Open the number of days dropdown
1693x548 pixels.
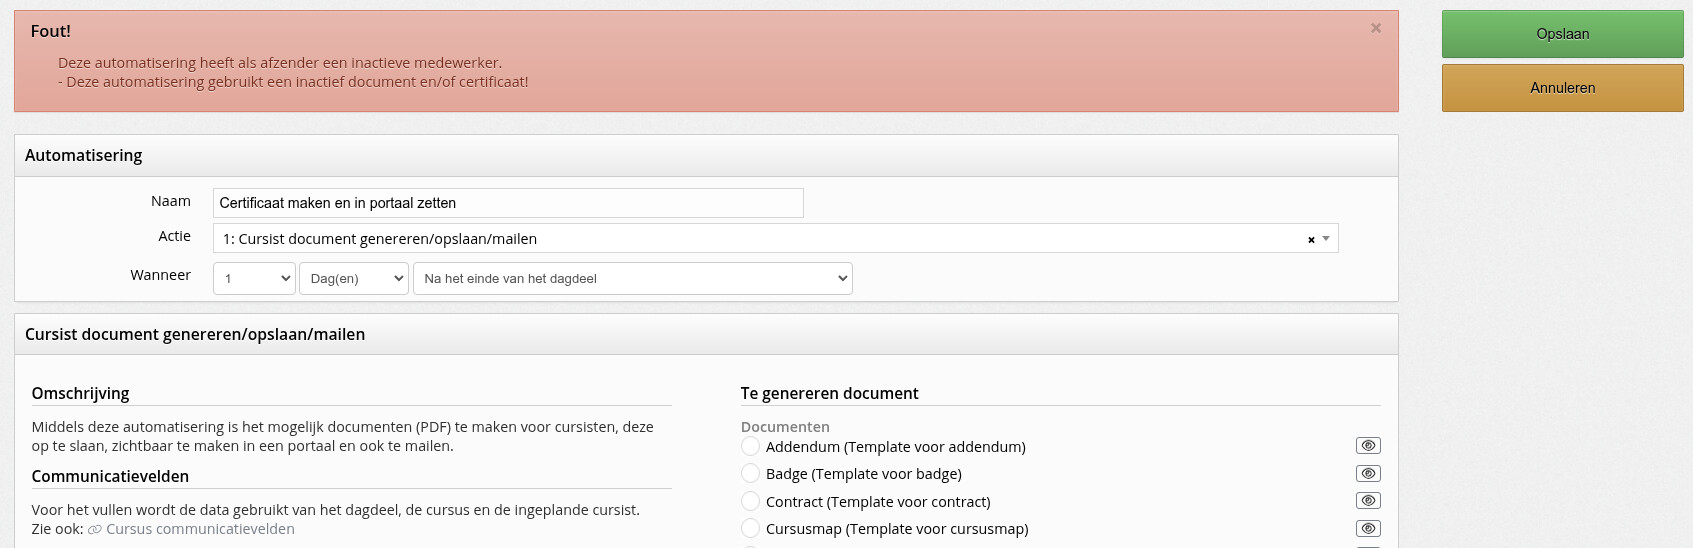coord(254,278)
